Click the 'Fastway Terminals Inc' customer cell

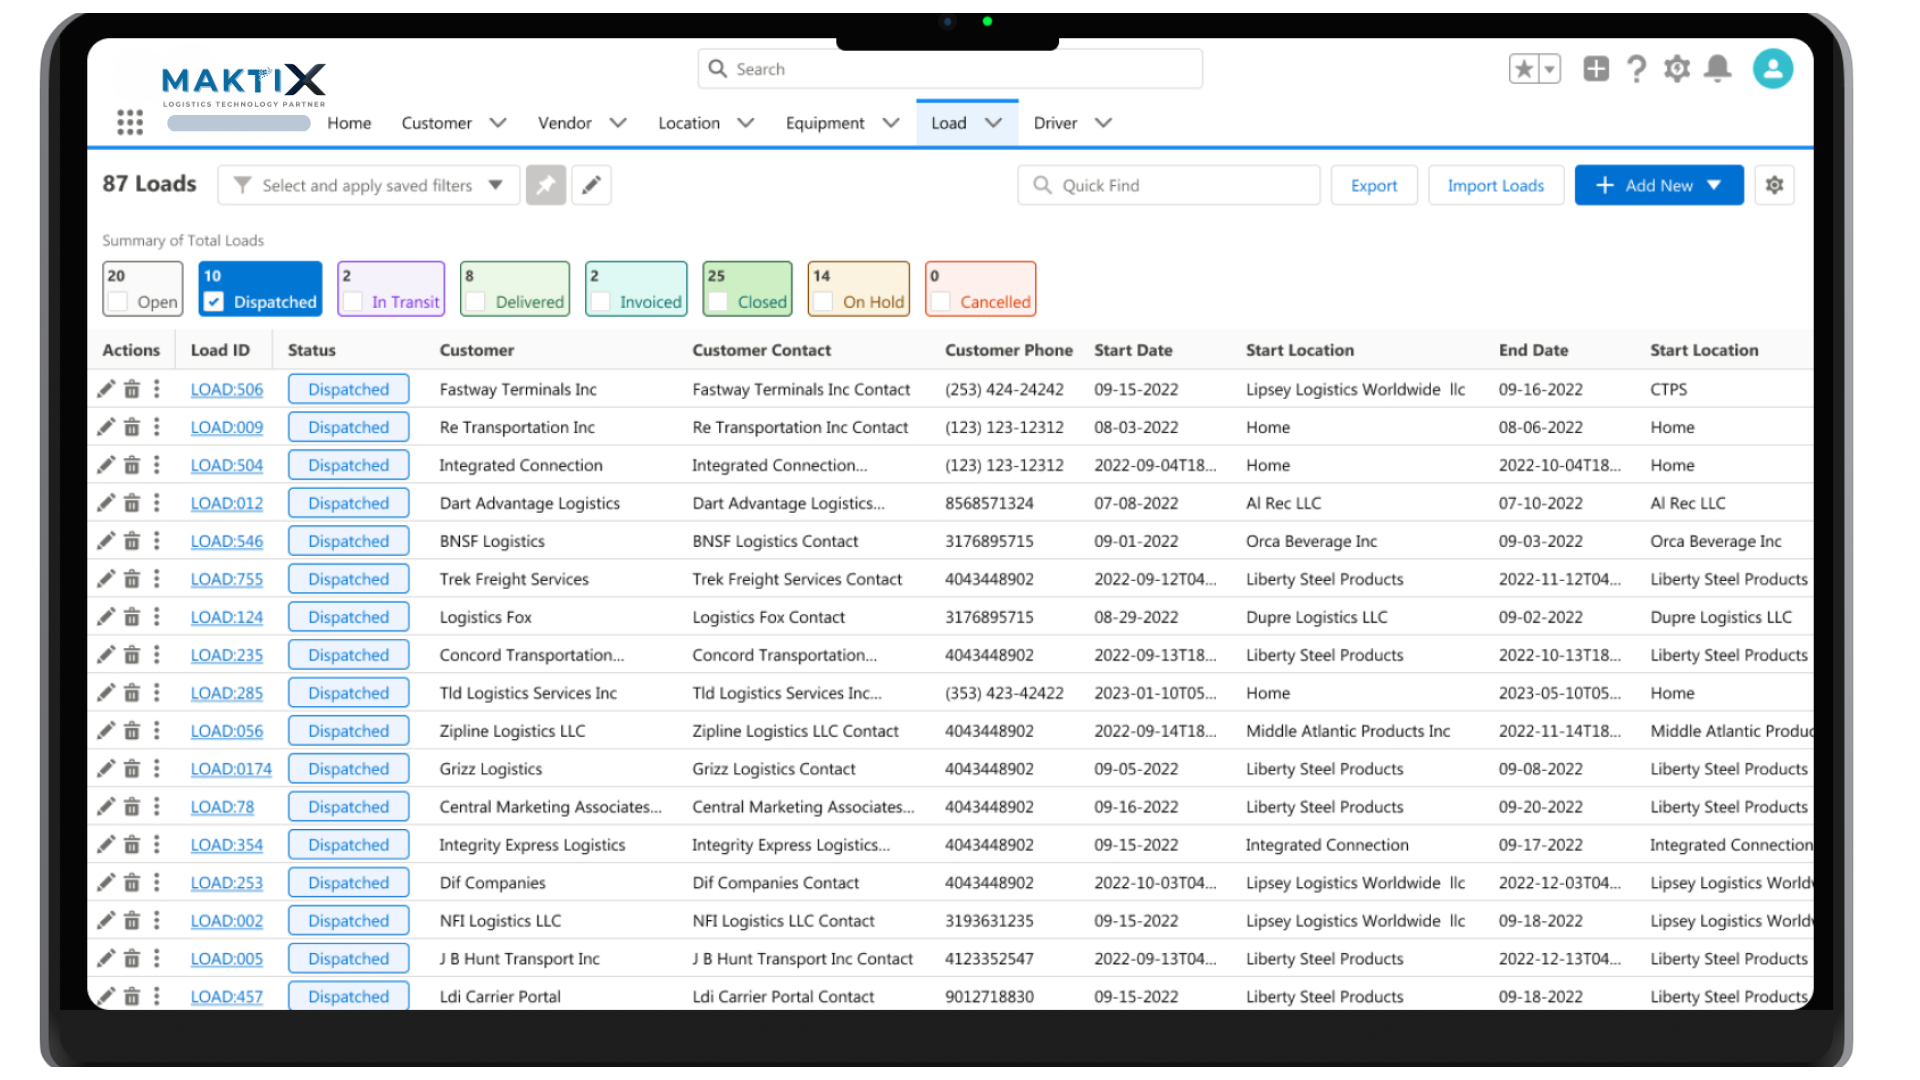pos(518,389)
